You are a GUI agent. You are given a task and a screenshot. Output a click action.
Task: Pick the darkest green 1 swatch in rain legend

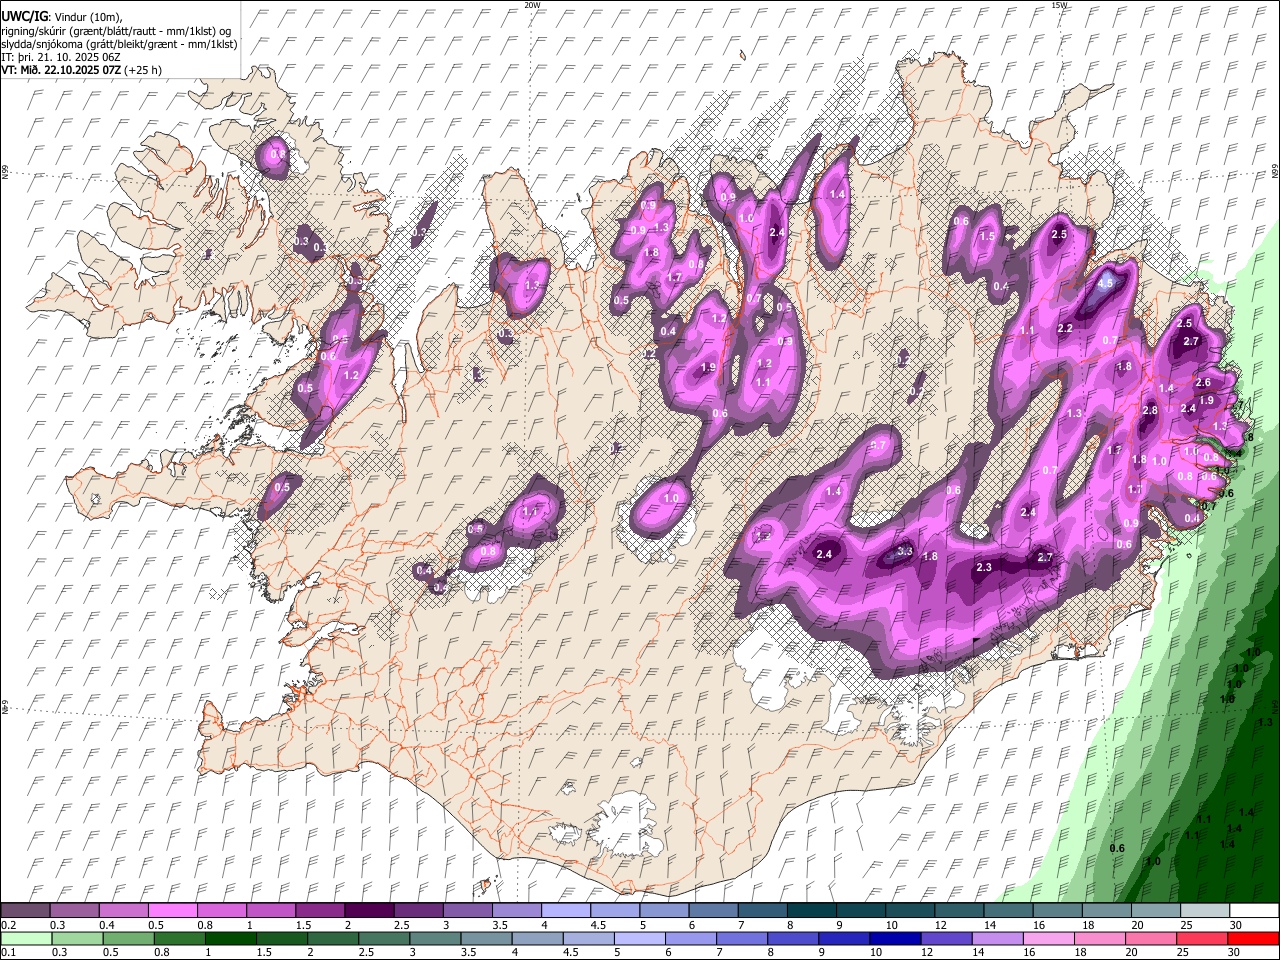tap(230, 938)
